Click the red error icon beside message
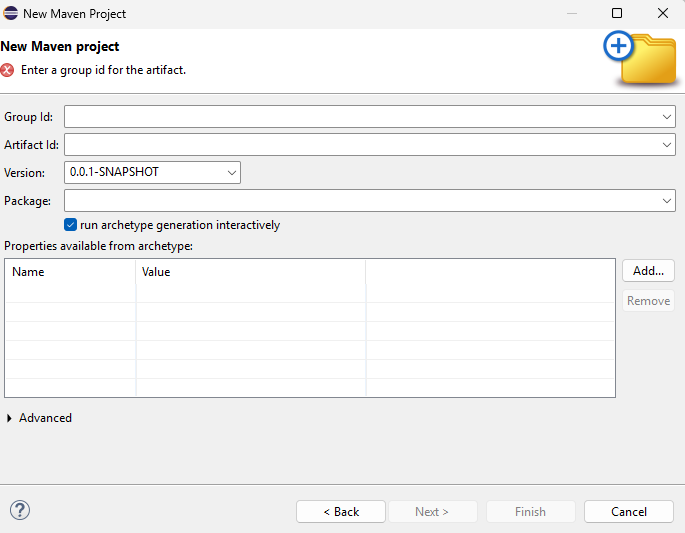The image size is (685, 533). (x=7, y=70)
